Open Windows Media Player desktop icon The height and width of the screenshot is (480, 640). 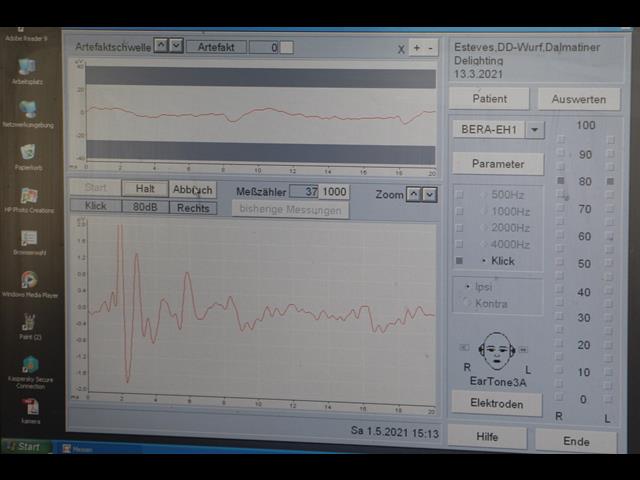[x=30, y=281]
